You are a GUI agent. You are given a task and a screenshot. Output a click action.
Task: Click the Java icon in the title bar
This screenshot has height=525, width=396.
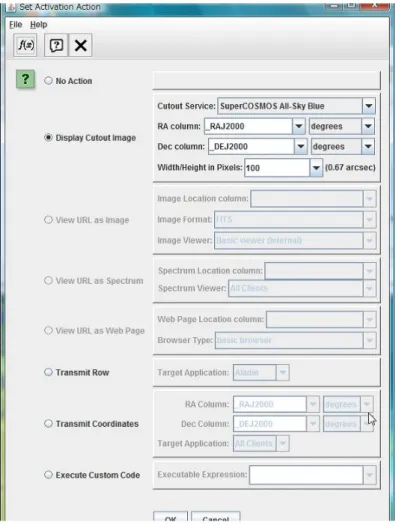pos(11,7)
